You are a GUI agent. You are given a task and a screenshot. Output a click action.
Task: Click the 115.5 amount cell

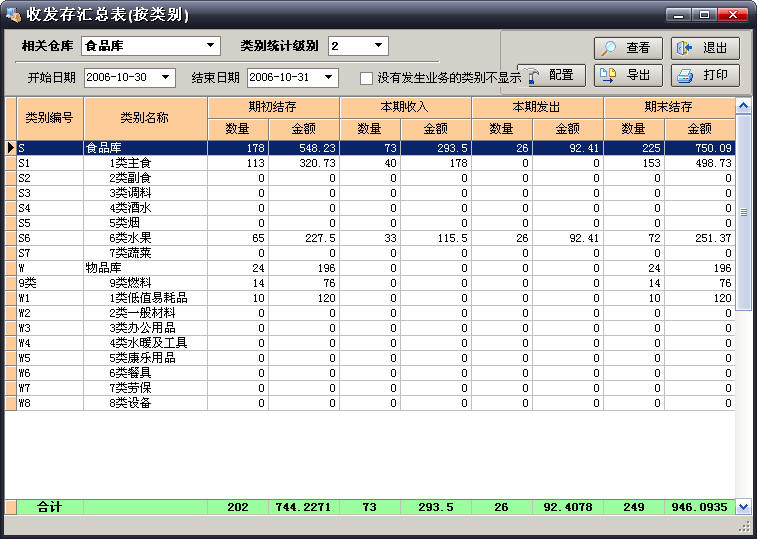(436, 238)
